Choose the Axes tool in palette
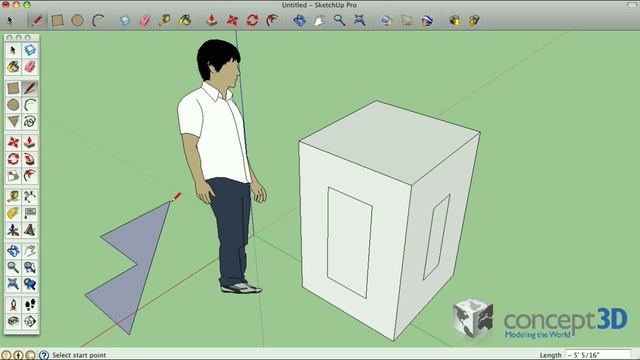This screenshot has height=360, width=640. (13, 230)
